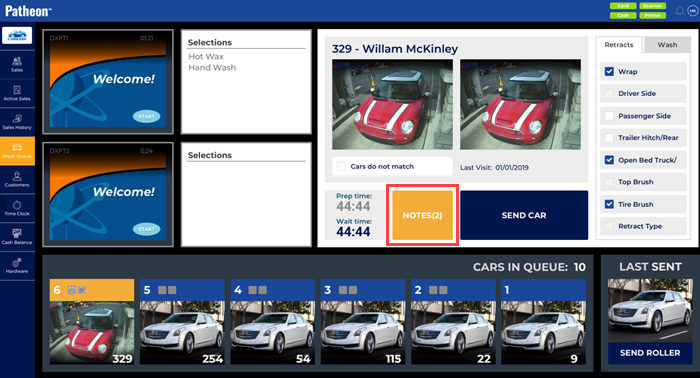700x378 pixels.
Task: Open the NOTES(2) button
Action: 422,215
